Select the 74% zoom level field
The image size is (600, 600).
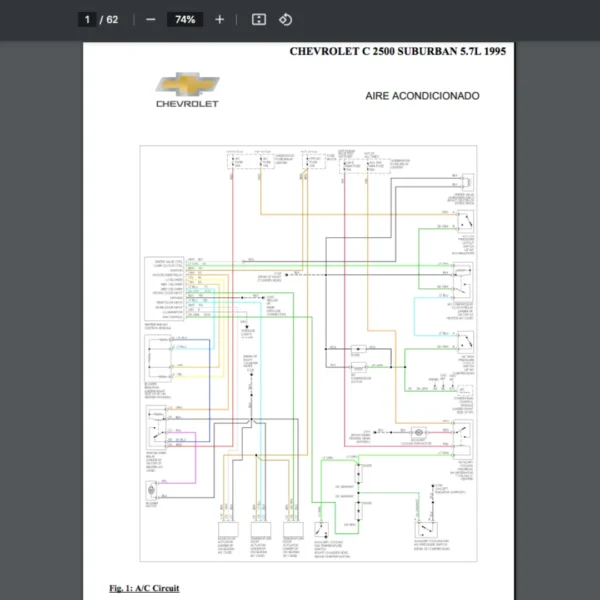185,19
